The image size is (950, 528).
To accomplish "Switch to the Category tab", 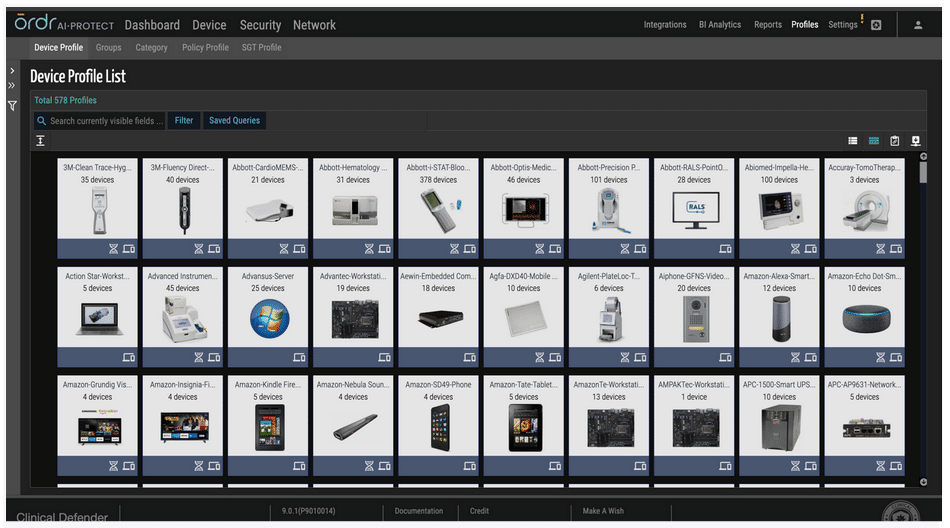I will pyautogui.click(x=151, y=47).
